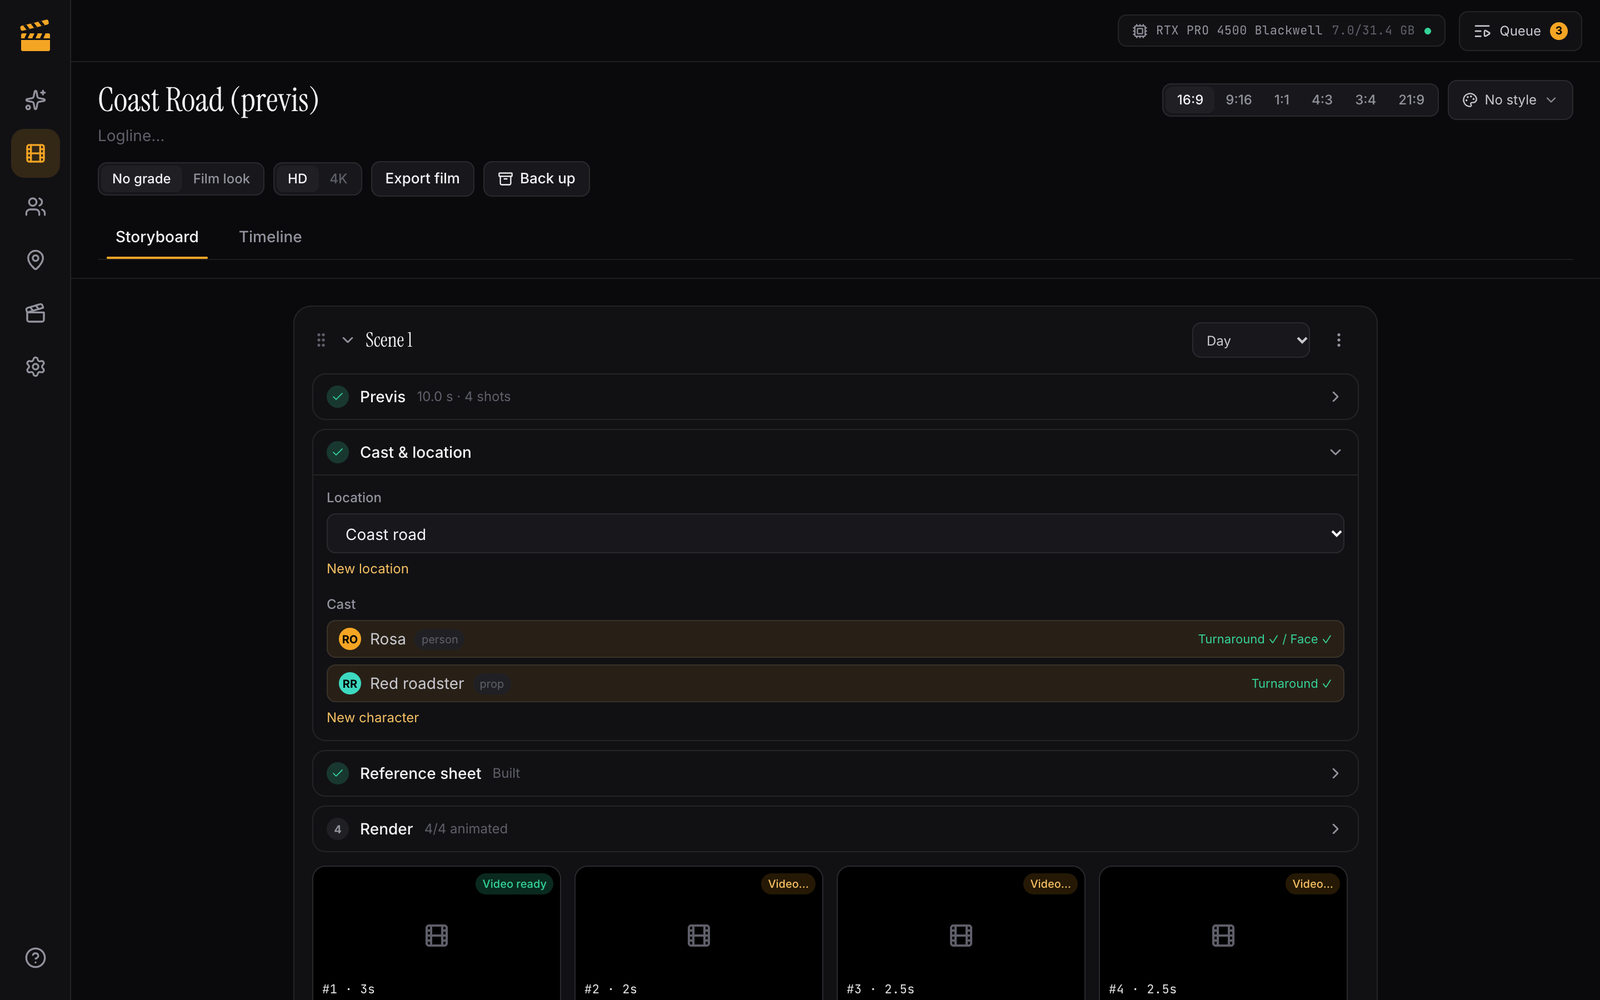Screen dimensions: 1600x1000
Task: Open the No style dropdown
Action: tap(1510, 100)
